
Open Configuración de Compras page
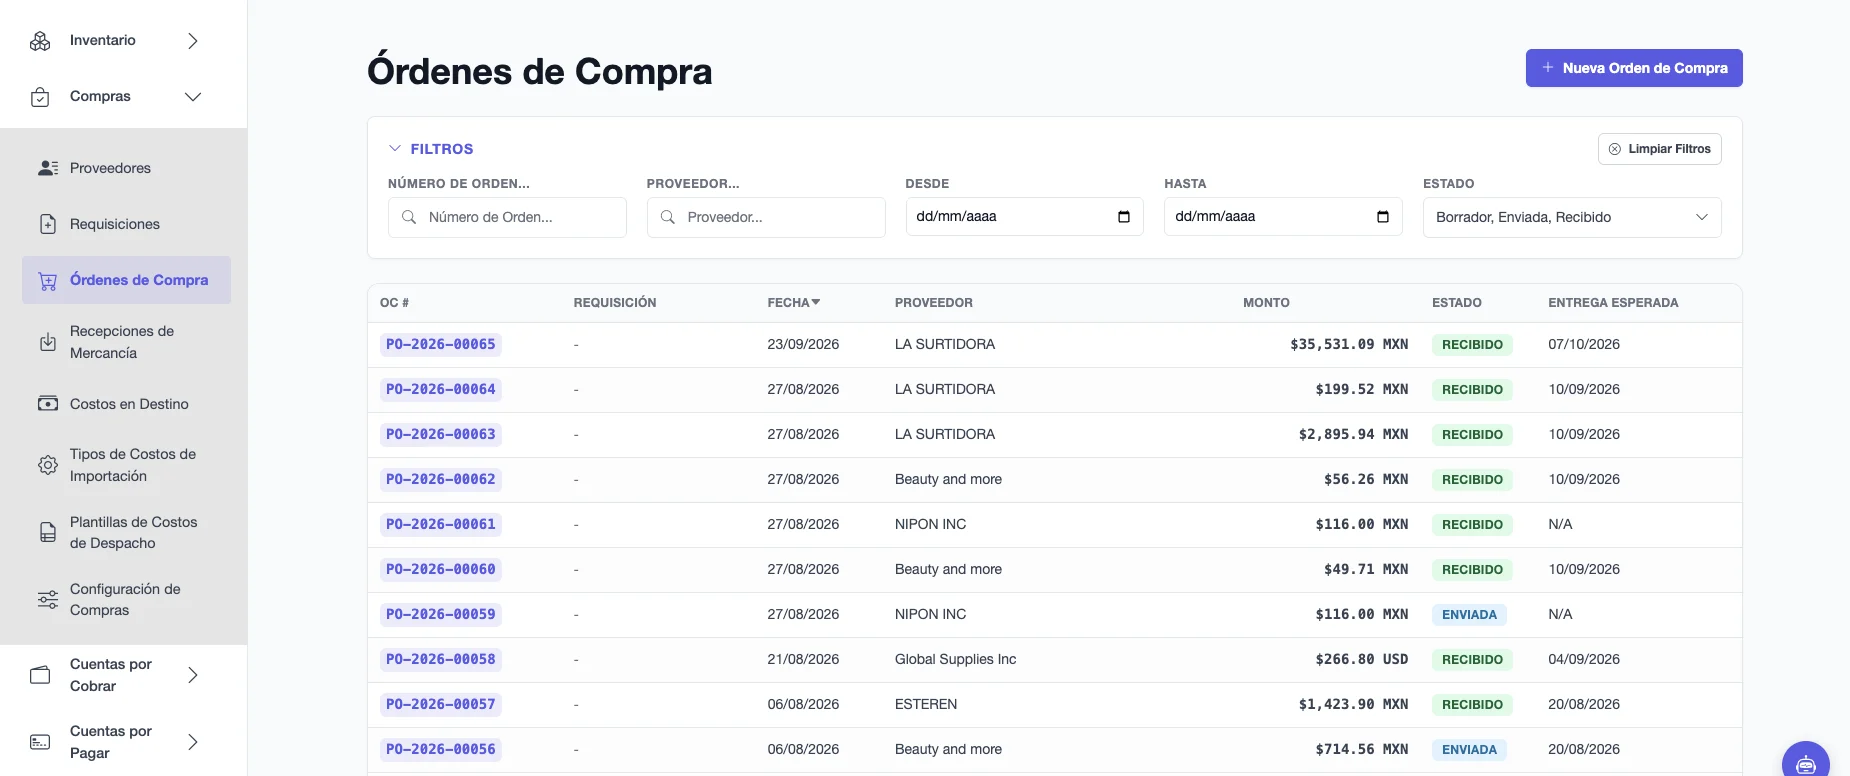tap(127, 600)
